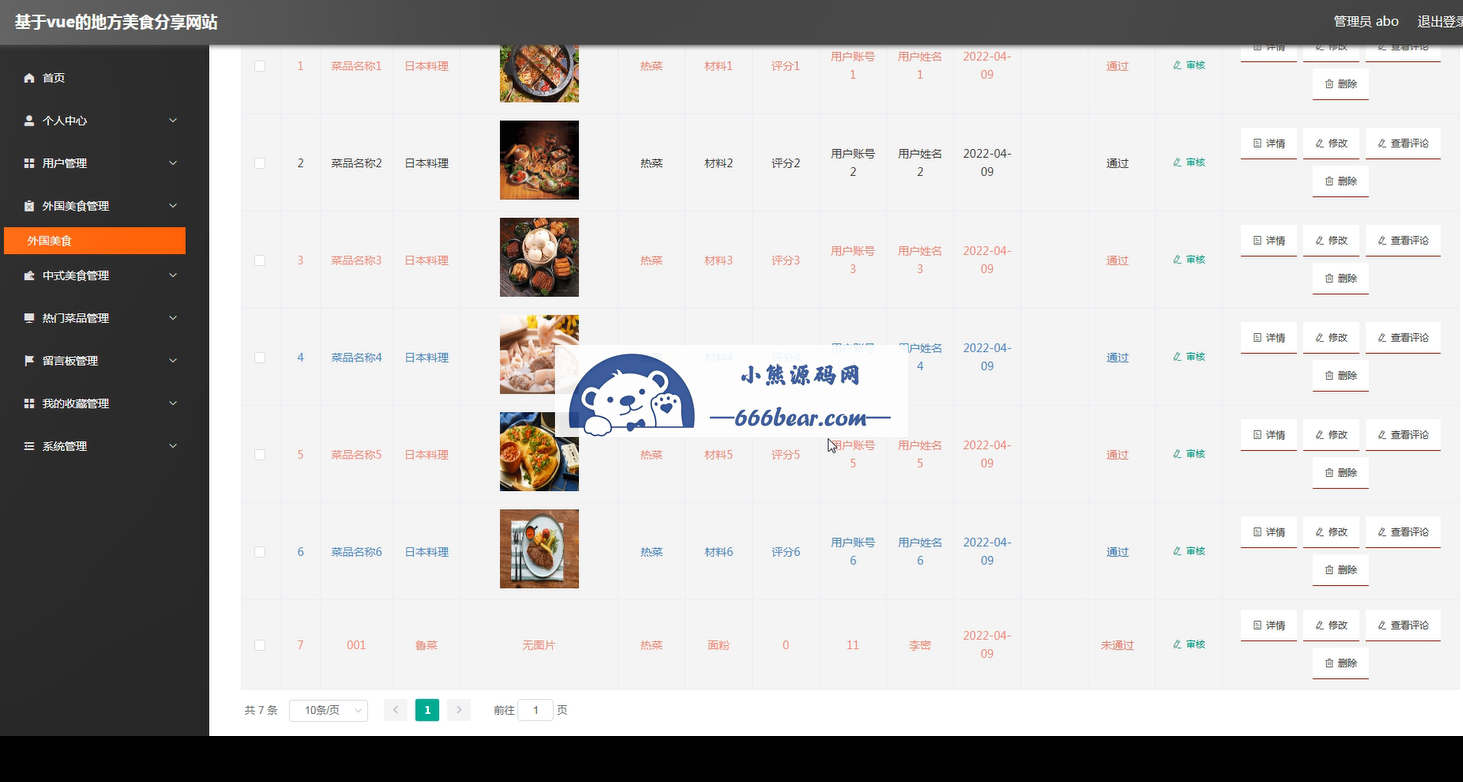
Task: Expand the 用户管理 menu chevron
Action: point(173,163)
